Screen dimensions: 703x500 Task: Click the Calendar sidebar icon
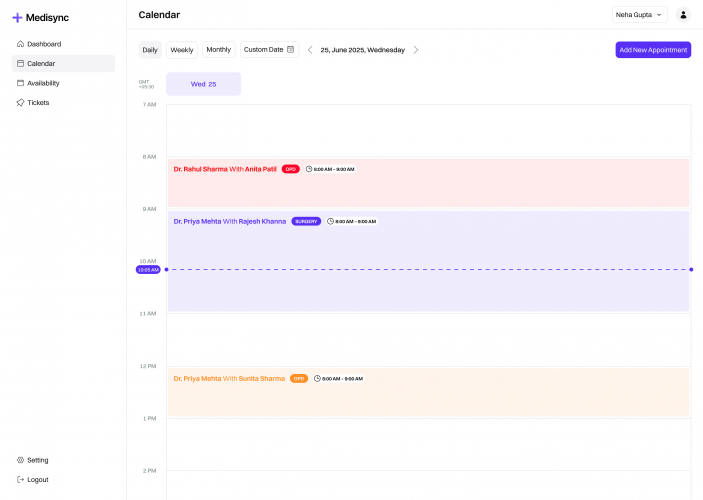point(20,63)
